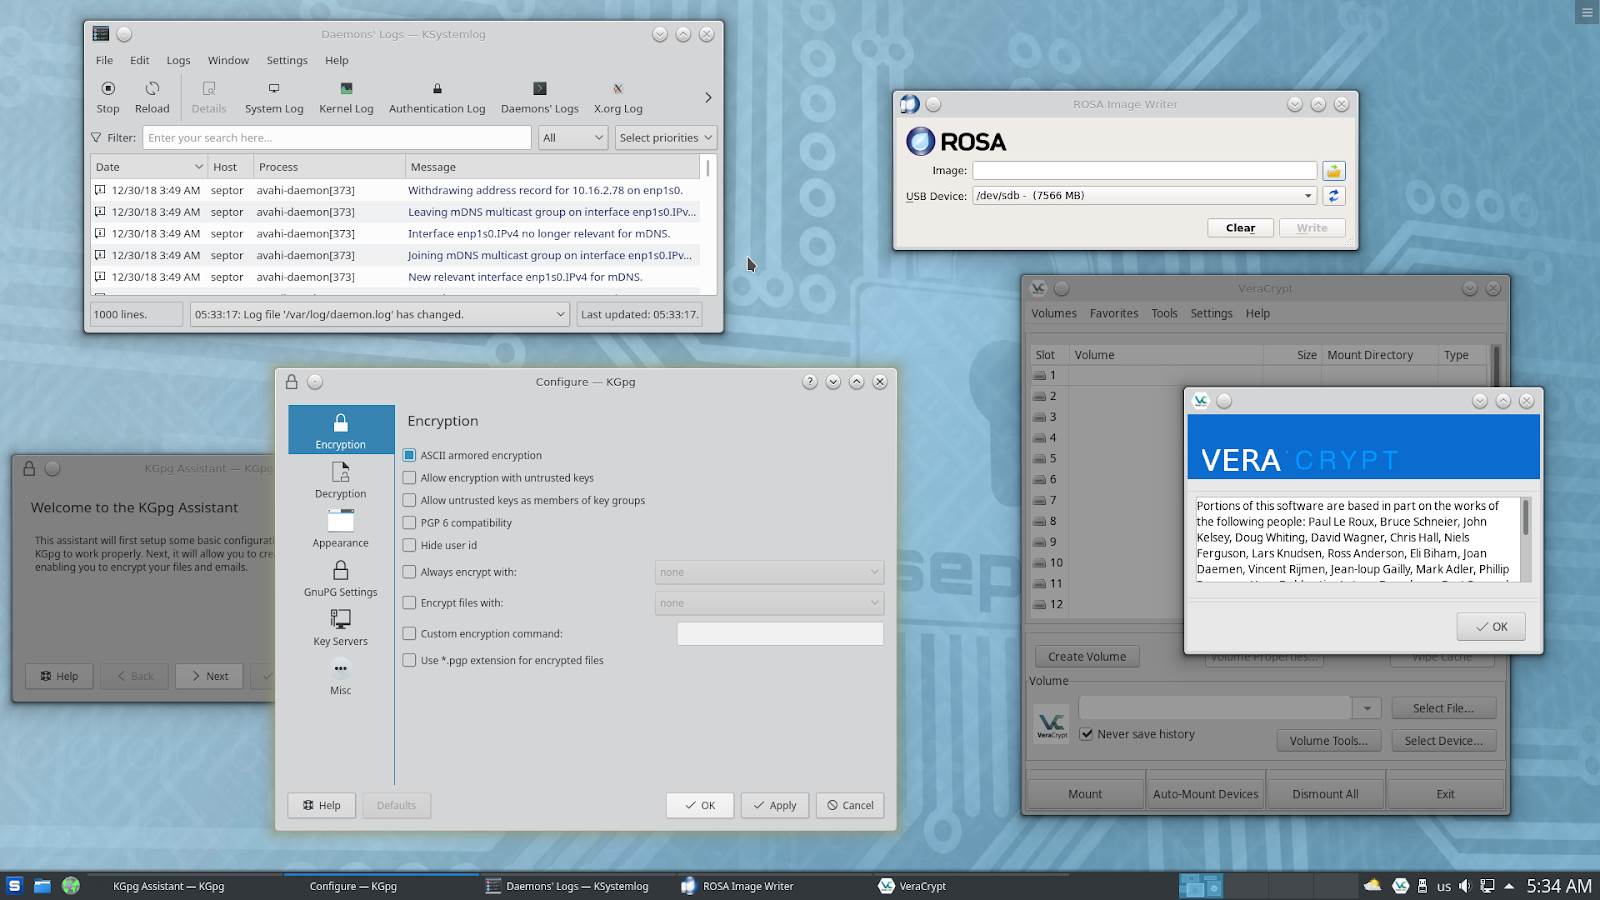The width and height of the screenshot is (1600, 900).
Task: Disable ASCII armored encryption checkbox
Action: click(x=409, y=455)
